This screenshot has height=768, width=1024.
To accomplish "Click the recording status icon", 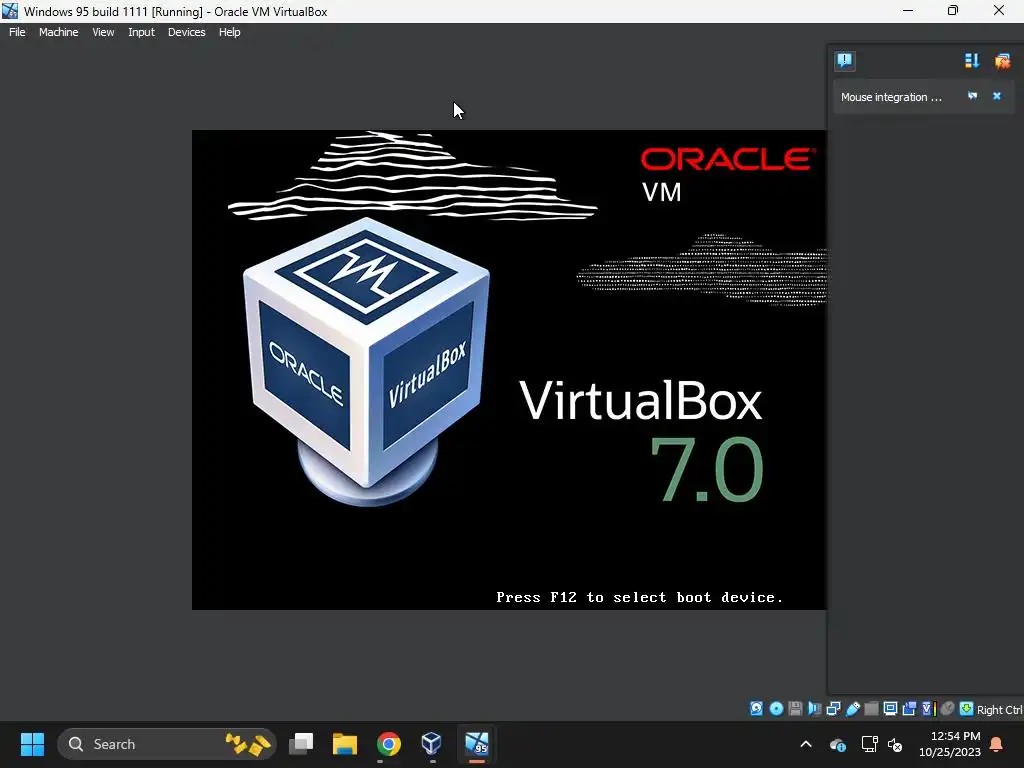I will [909, 709].
